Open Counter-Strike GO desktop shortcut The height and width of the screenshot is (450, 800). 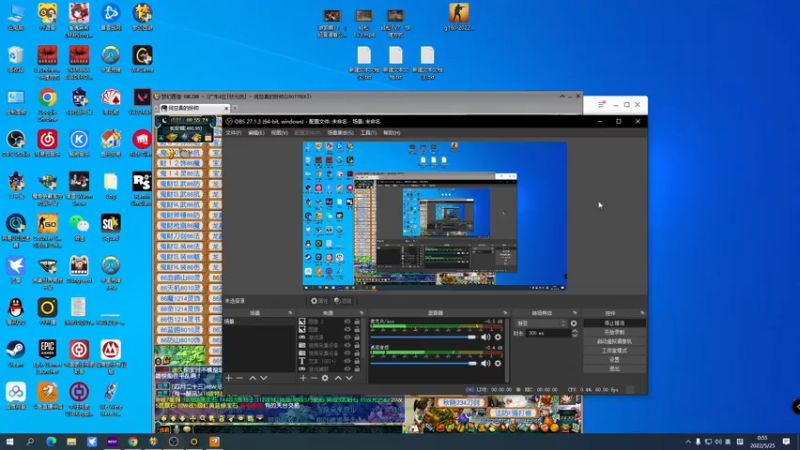pos(47,231)
